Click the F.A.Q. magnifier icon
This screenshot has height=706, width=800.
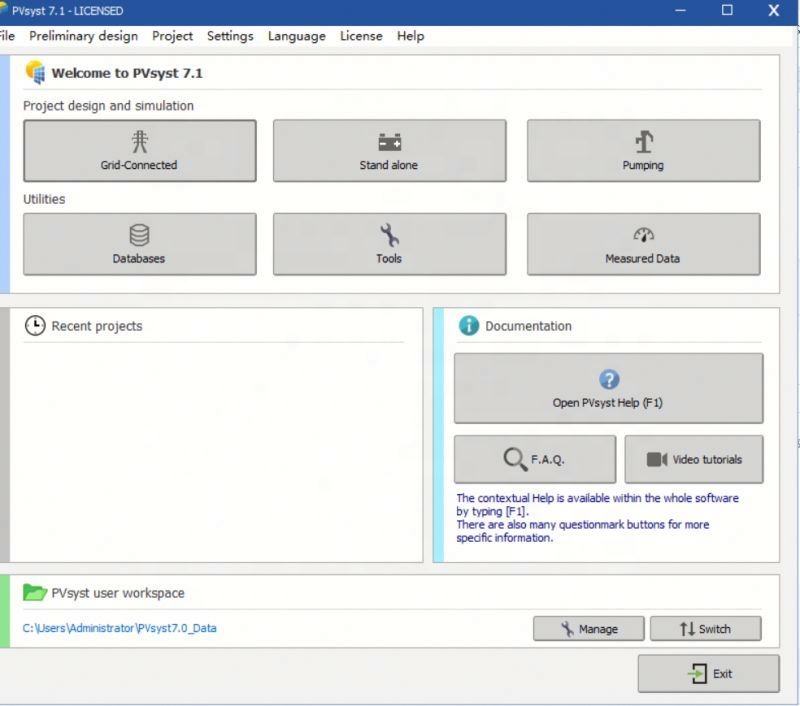pyautogui.click(x=515, y=459)
